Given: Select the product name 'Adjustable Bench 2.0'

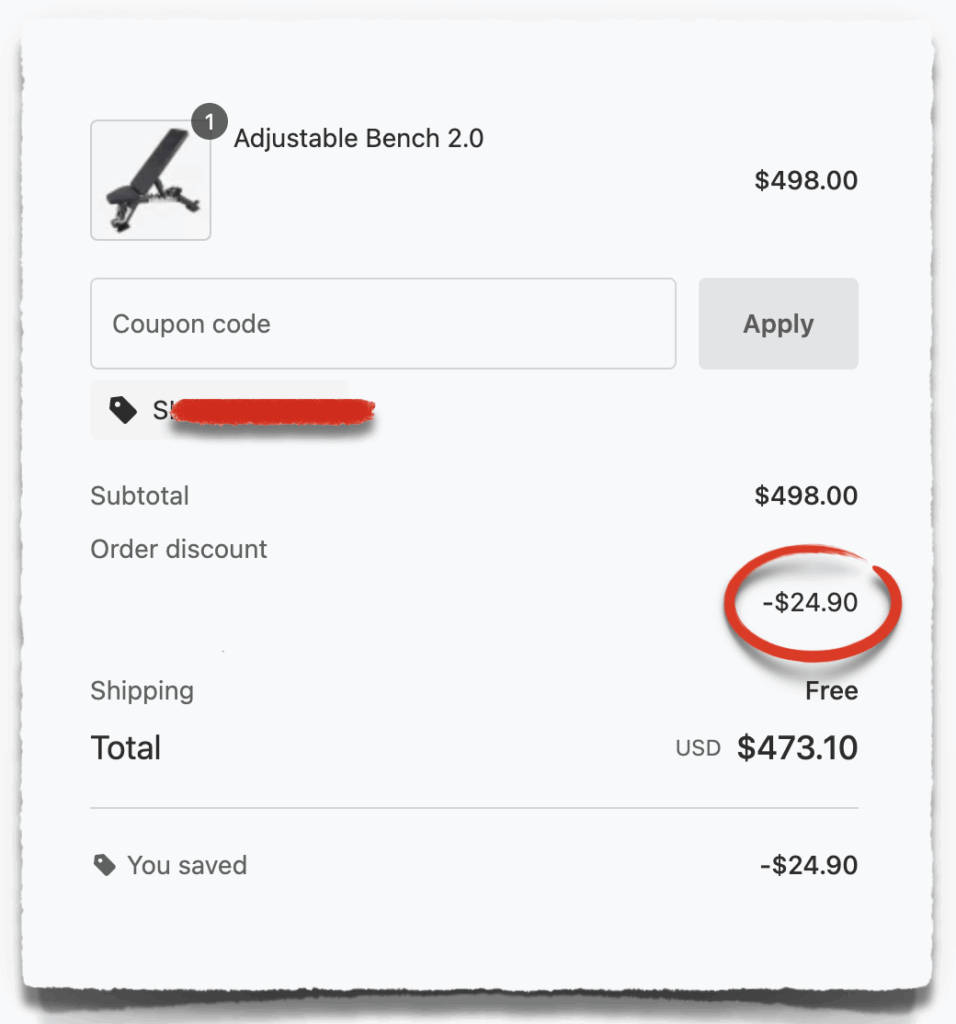Looking at the screenshot, I should click(x=358, y=138).
